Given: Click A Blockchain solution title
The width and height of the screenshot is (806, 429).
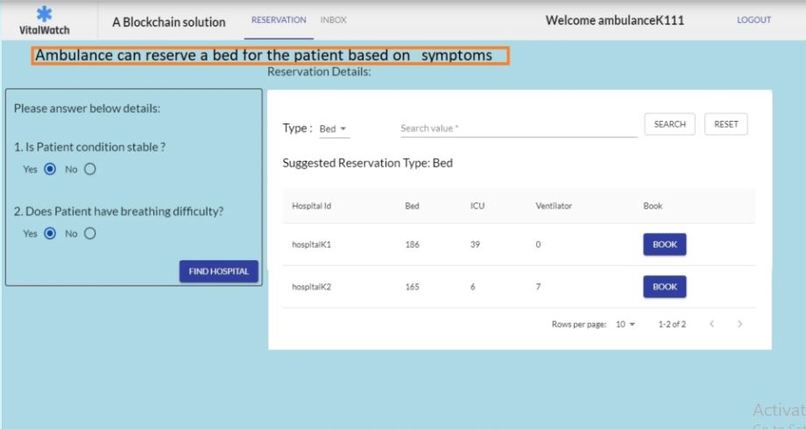Looking at the screenshot, I should tap(169, 22).
